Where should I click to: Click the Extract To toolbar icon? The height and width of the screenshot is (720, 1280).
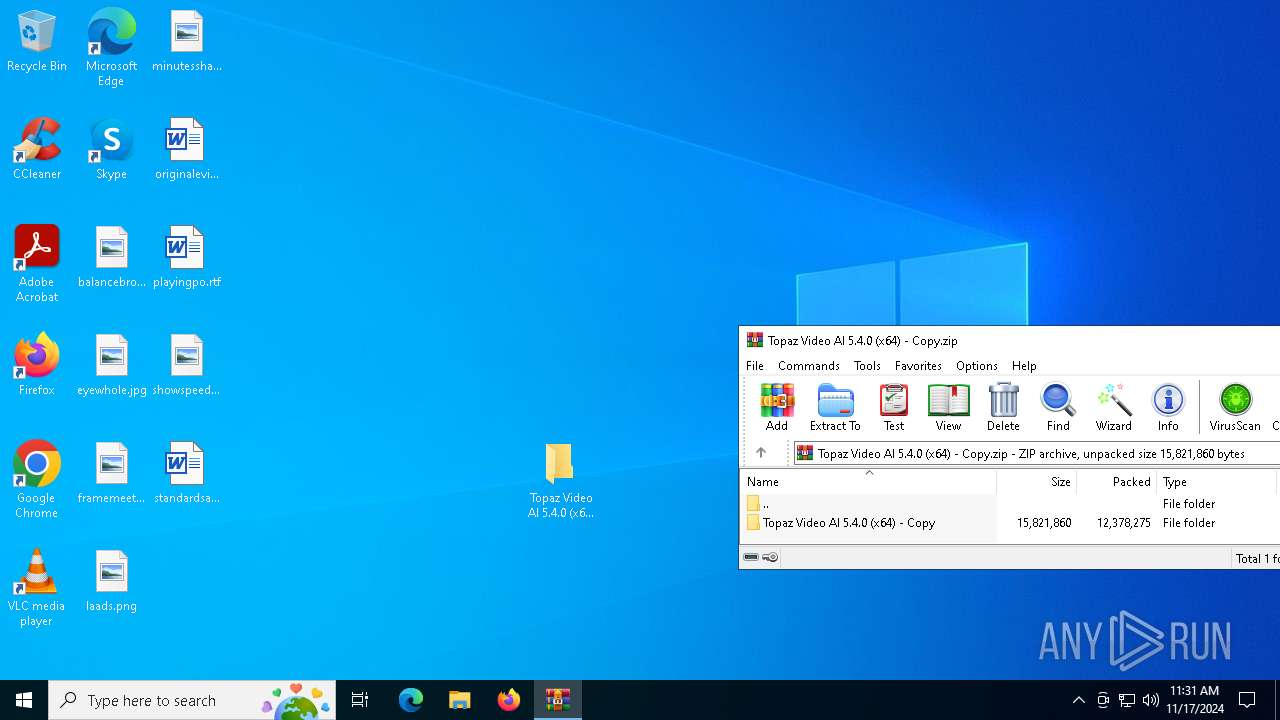(835, 407)
